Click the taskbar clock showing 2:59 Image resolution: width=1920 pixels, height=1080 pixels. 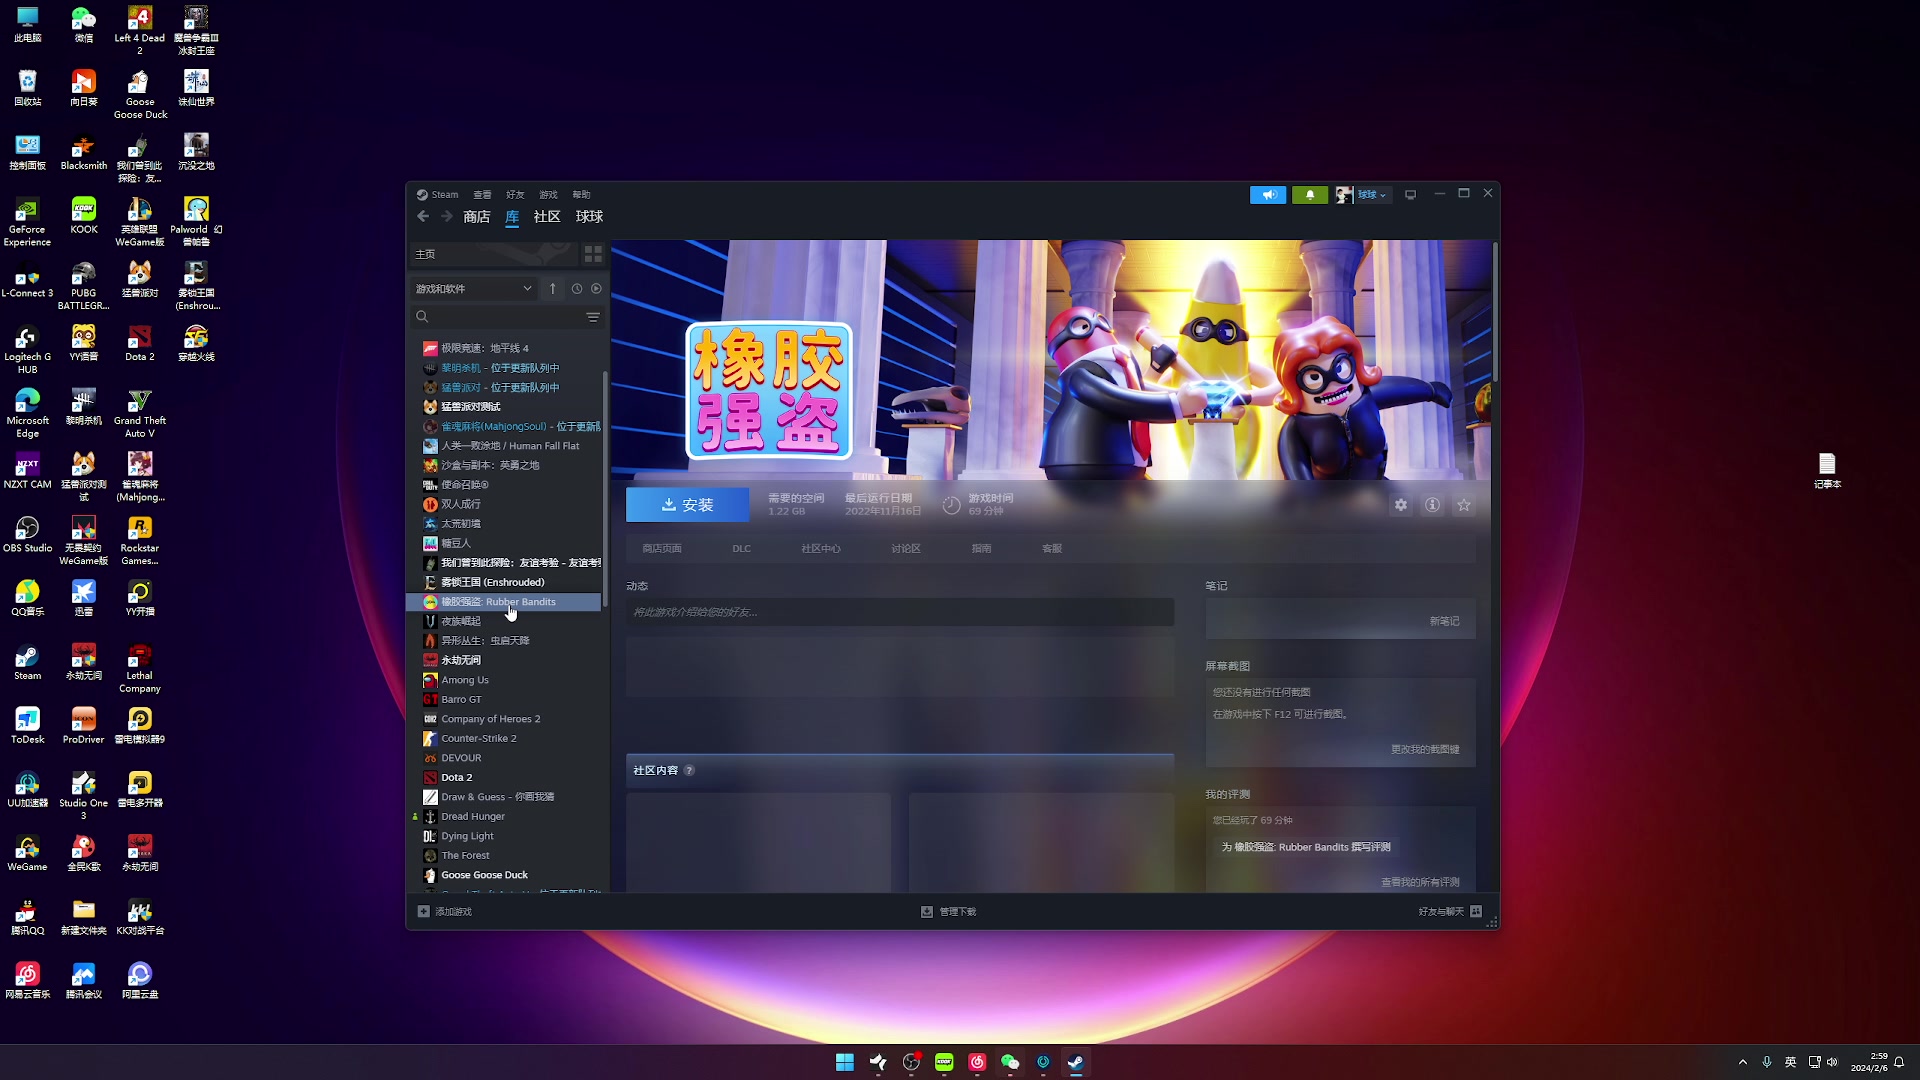point(1869,1062)
